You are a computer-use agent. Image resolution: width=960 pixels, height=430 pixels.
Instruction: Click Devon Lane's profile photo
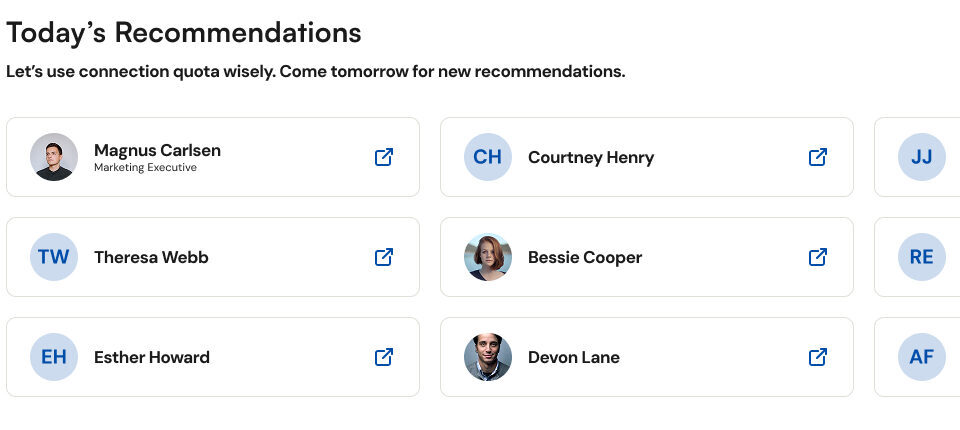coord(488,357)
